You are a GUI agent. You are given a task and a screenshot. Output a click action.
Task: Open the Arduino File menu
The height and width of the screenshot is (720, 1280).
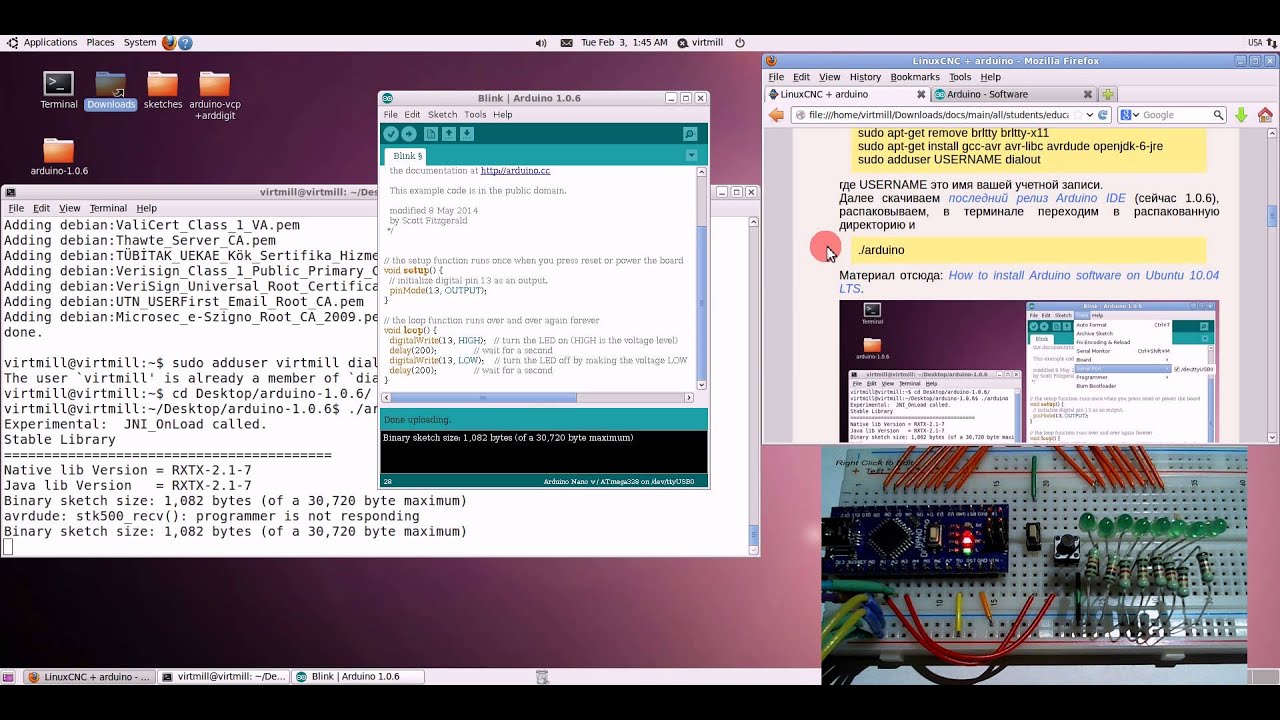391,115
